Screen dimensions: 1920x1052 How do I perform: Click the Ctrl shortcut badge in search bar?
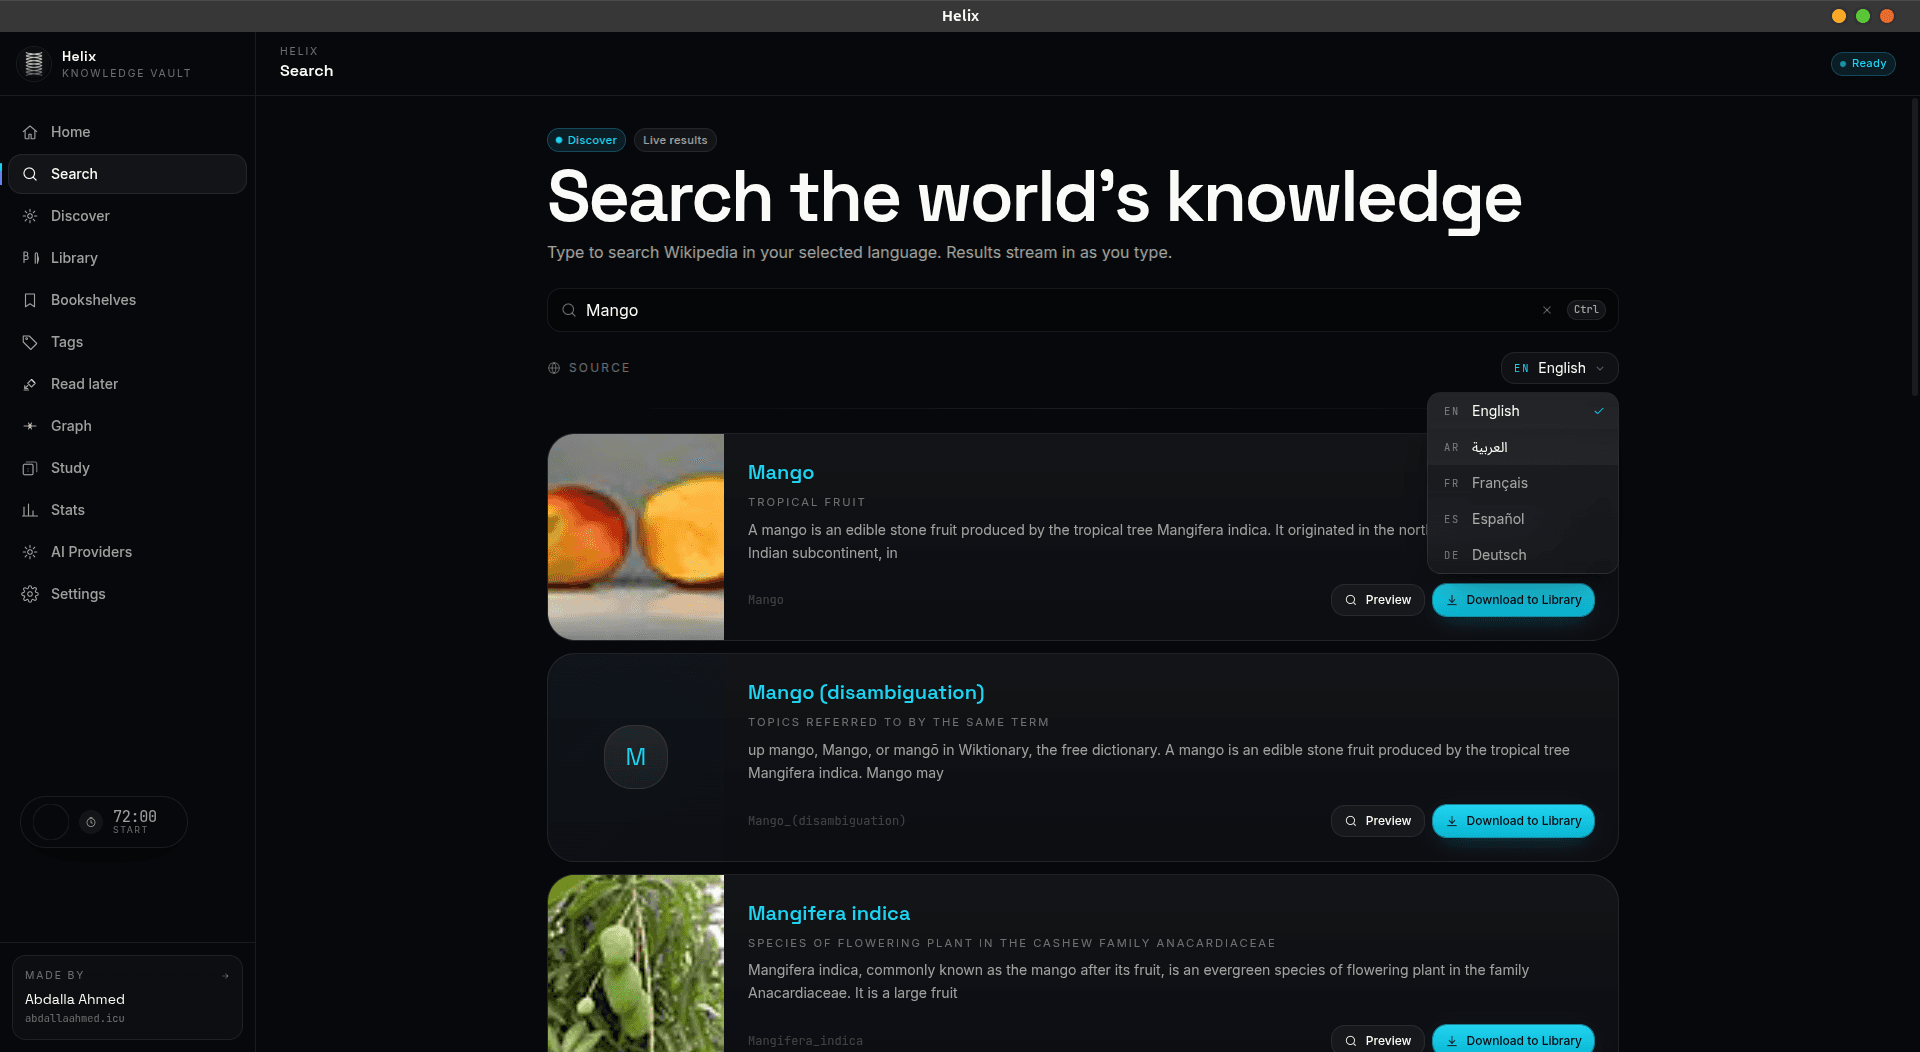coord(1586,310)
